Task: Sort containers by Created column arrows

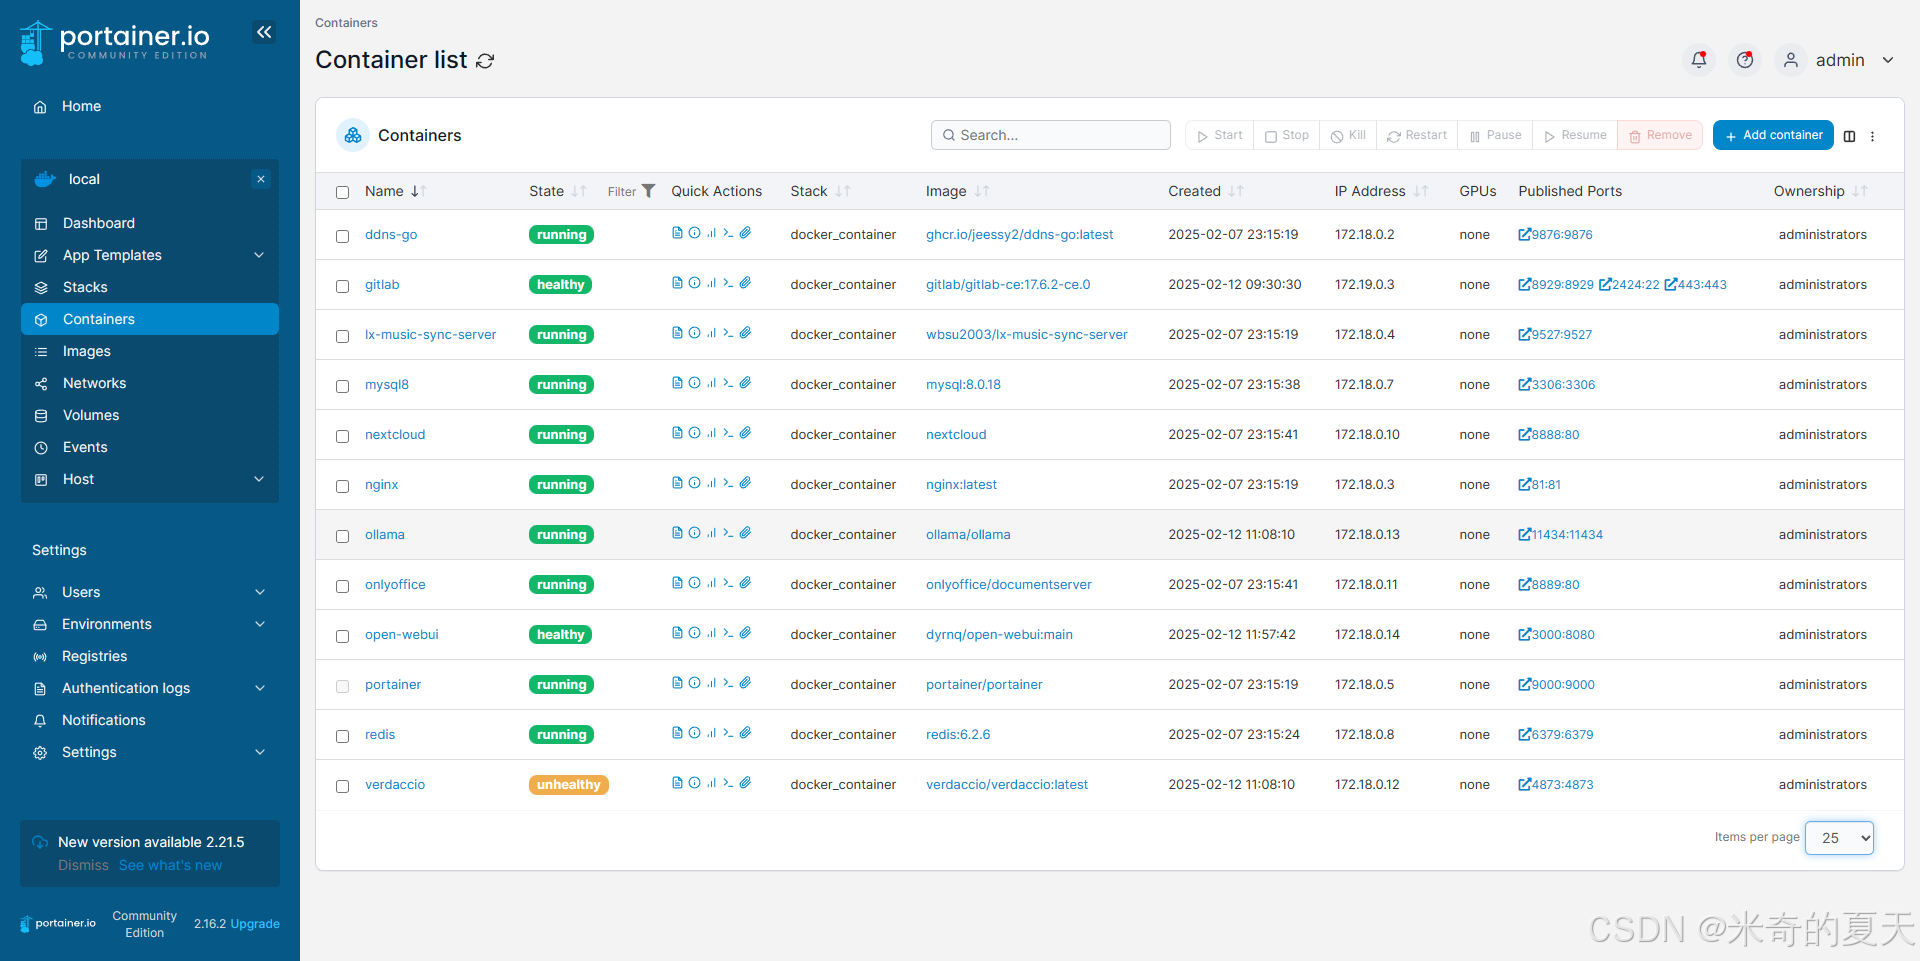Action: coord(1236,191)
